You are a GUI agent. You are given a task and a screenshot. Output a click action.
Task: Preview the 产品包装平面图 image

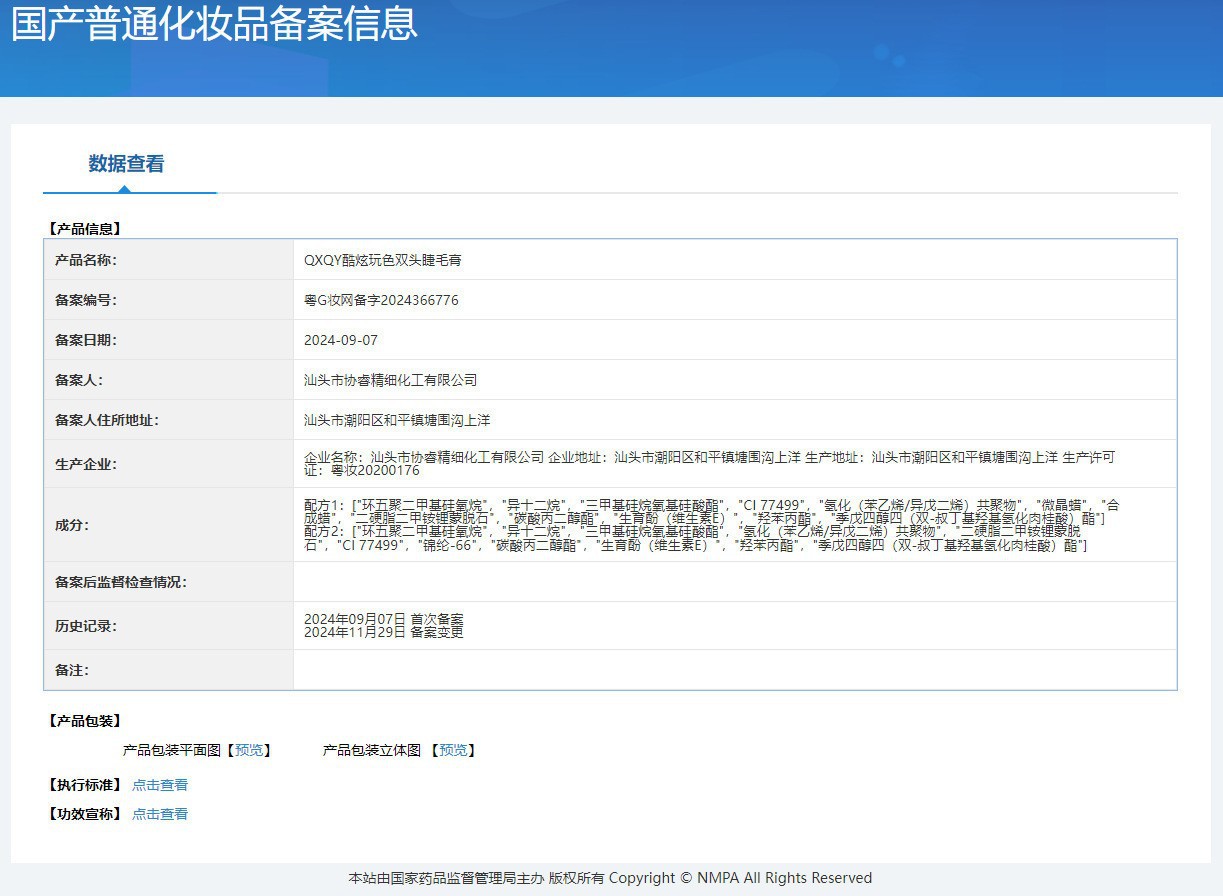coord(249,750)
